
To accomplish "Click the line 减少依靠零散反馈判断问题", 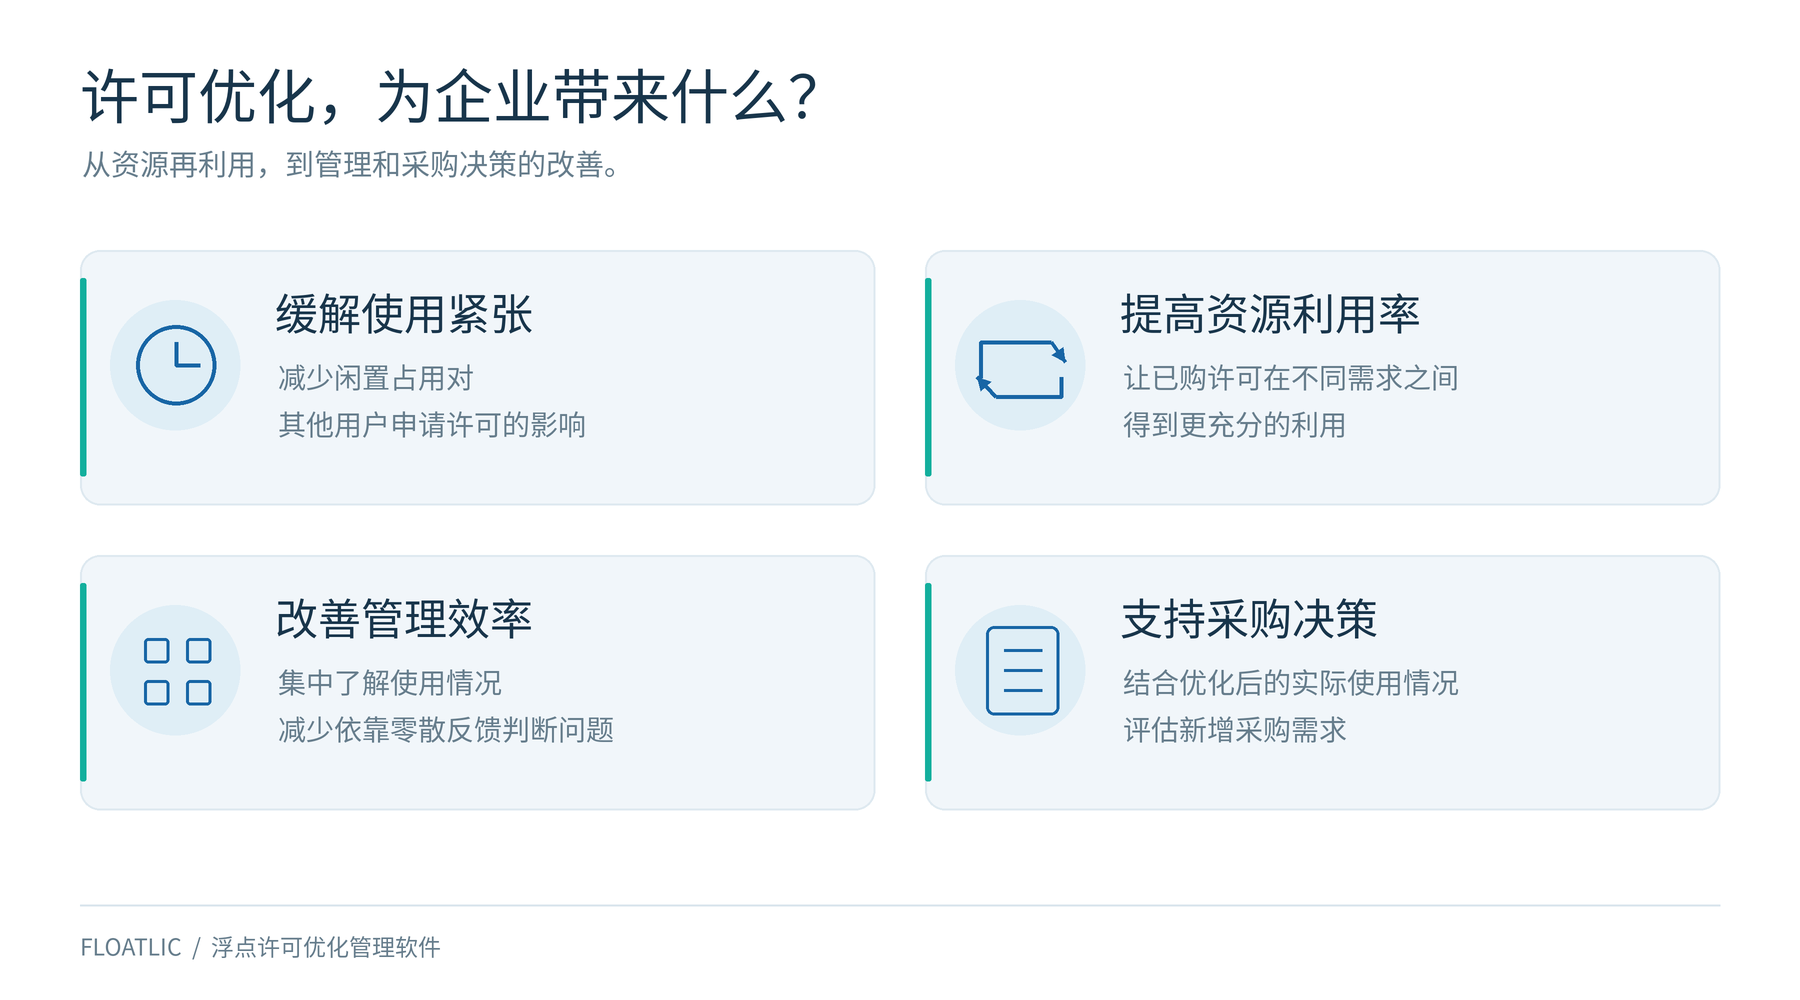I will coord(445,730).
